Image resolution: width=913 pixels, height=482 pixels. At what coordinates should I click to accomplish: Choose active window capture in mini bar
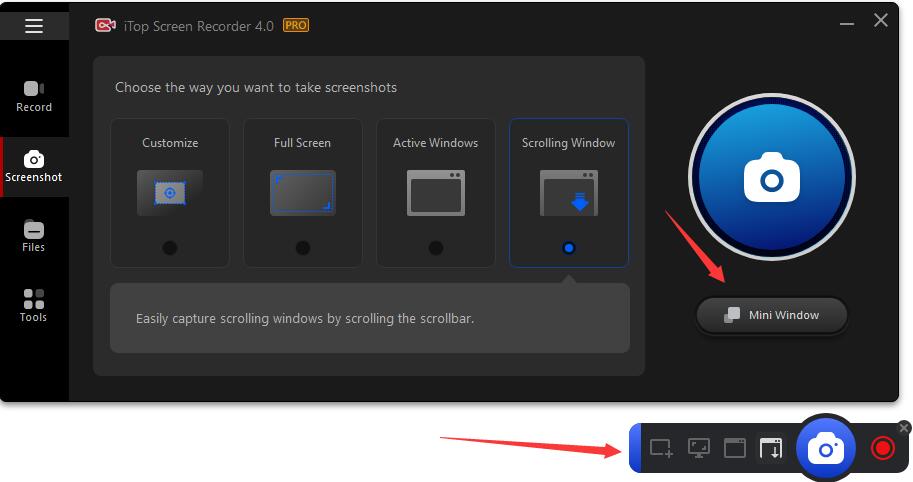pos(735,449)
